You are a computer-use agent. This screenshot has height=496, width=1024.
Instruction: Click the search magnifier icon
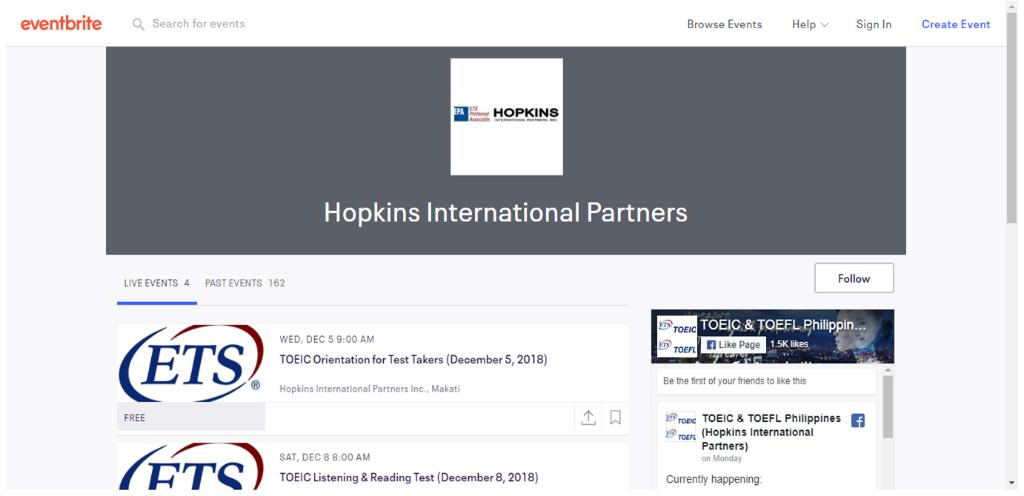(x=138, y=24)
